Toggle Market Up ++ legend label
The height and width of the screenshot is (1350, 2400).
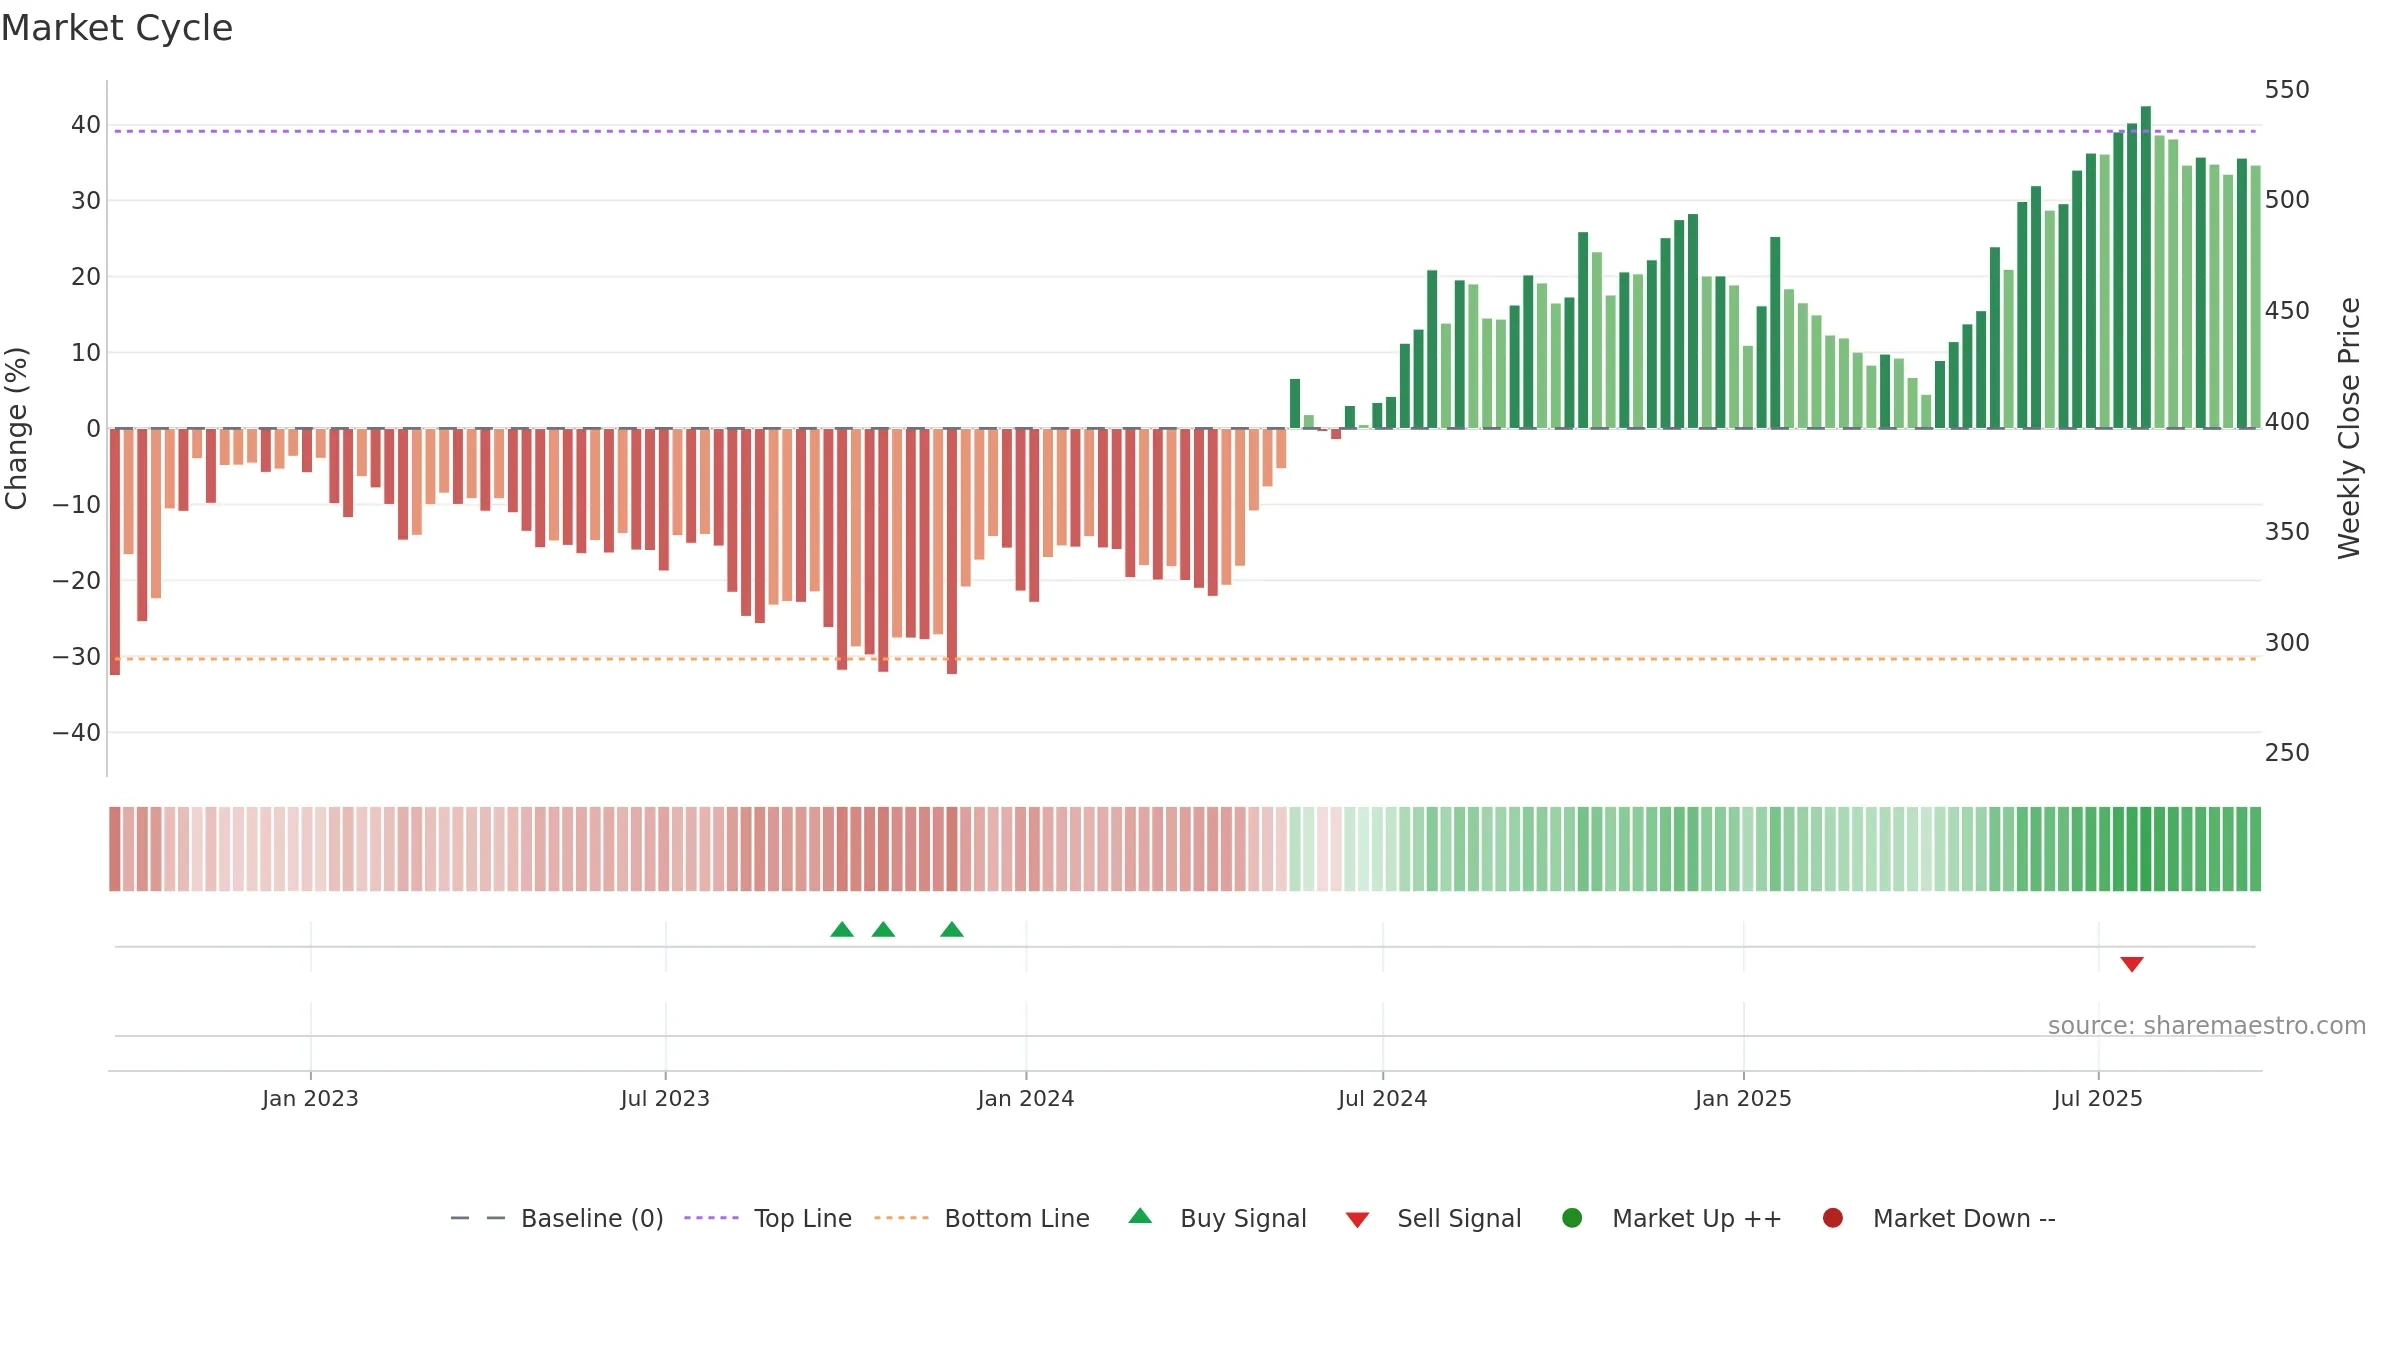[1697, 1218]
